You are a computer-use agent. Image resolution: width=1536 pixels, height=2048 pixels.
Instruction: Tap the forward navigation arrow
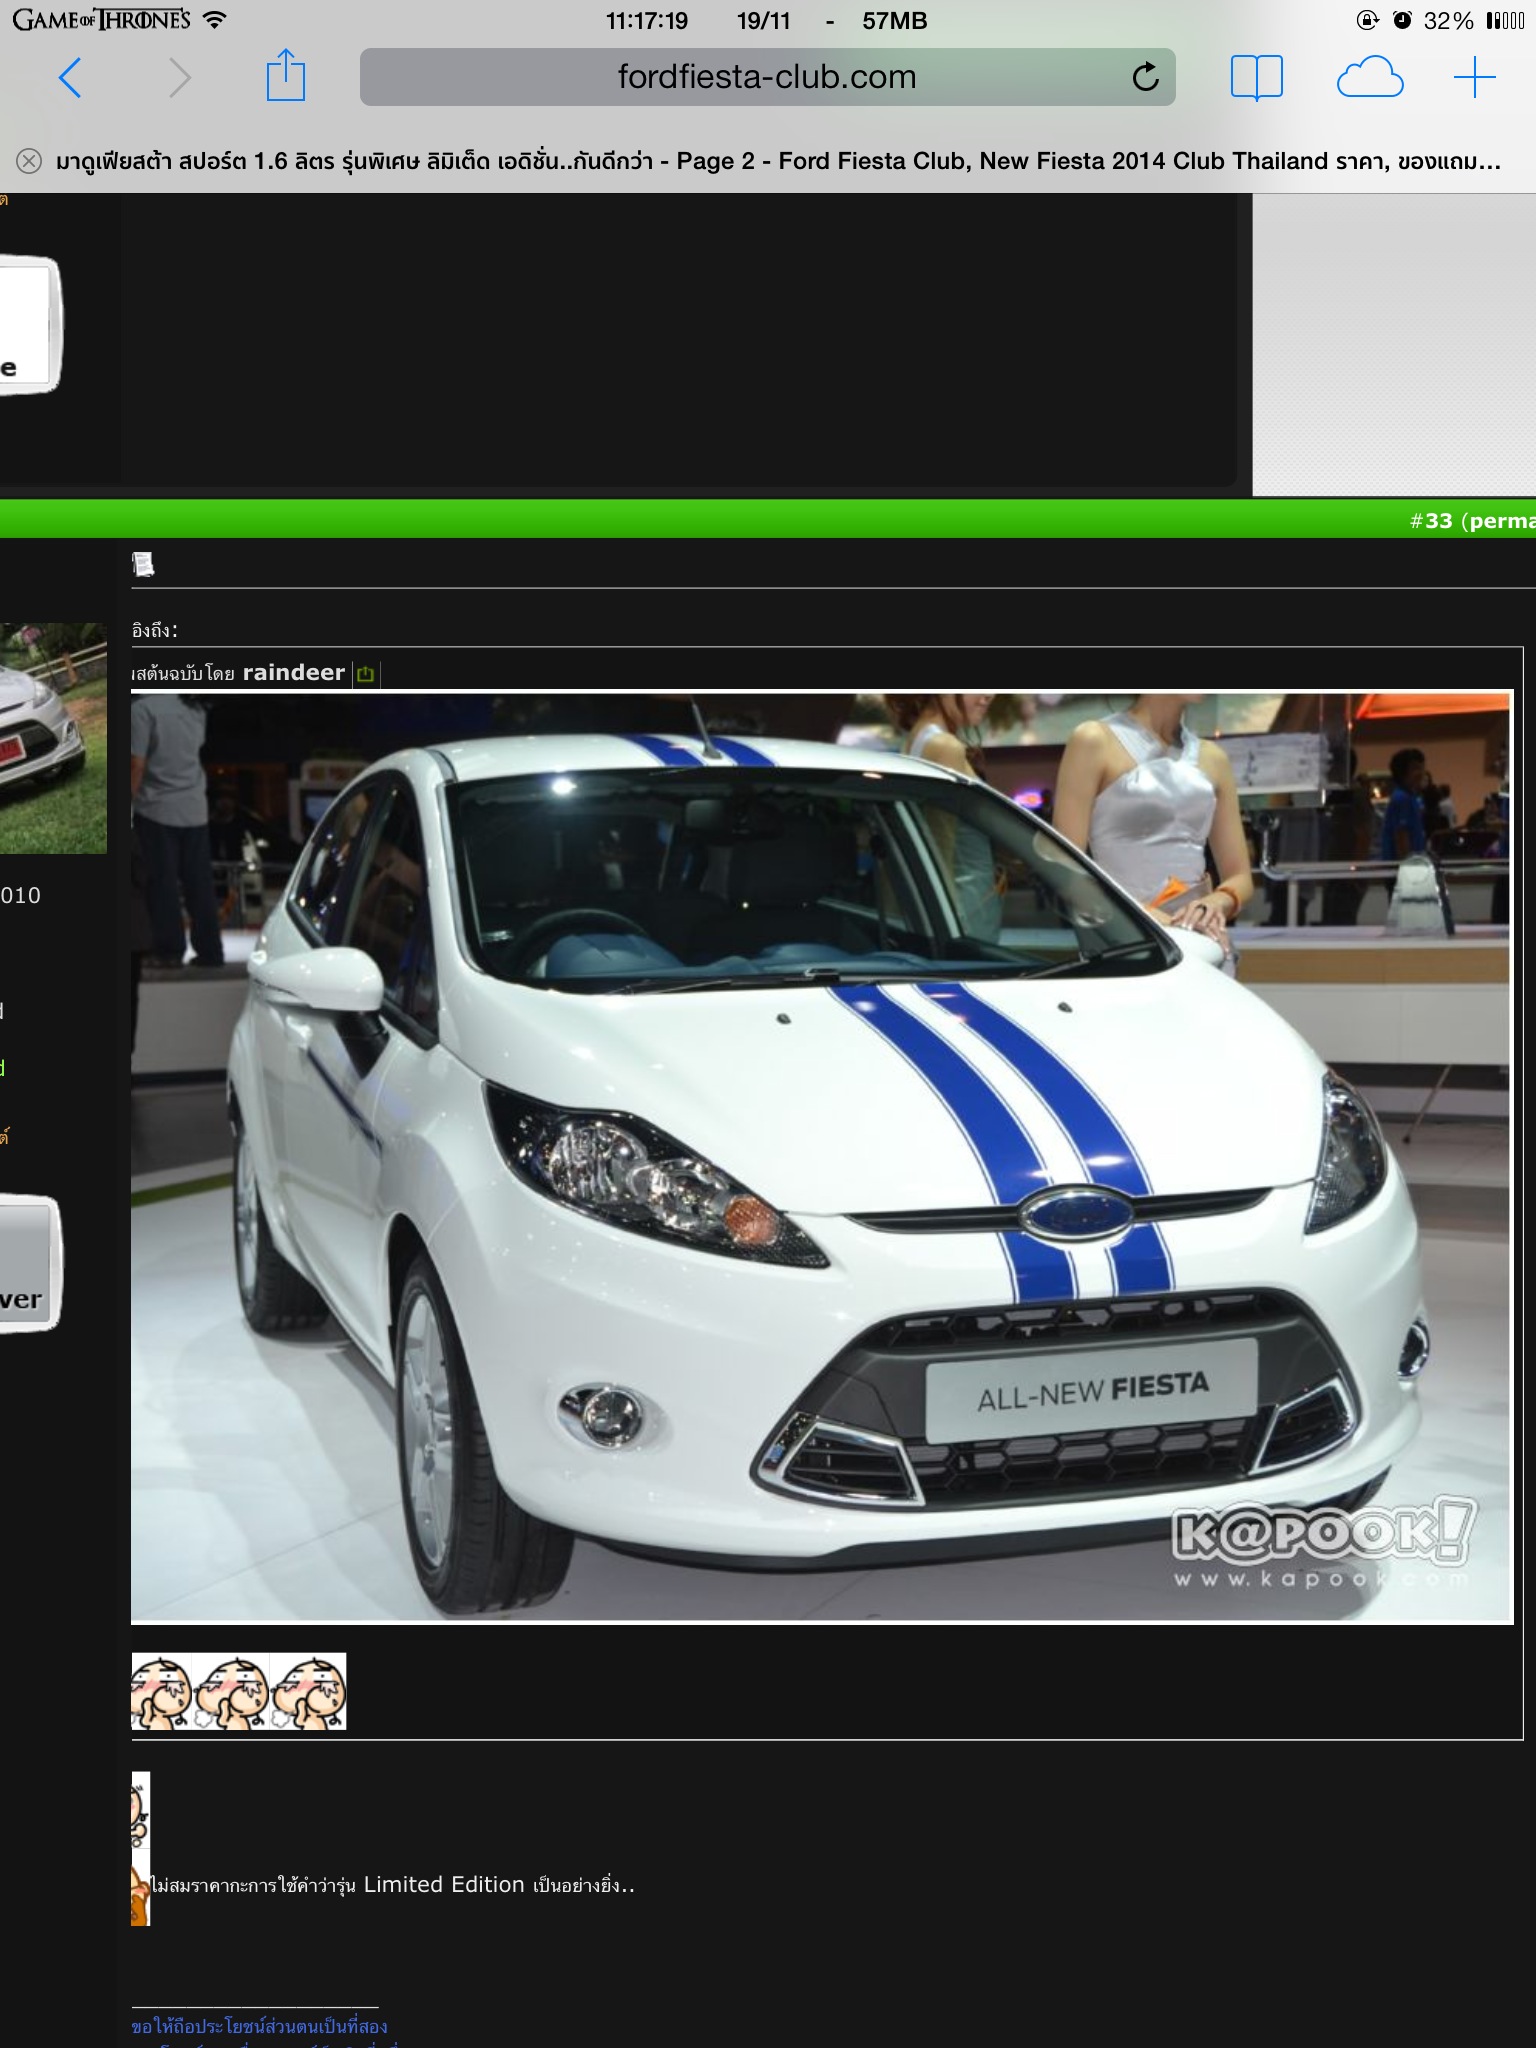click(179, 77)
